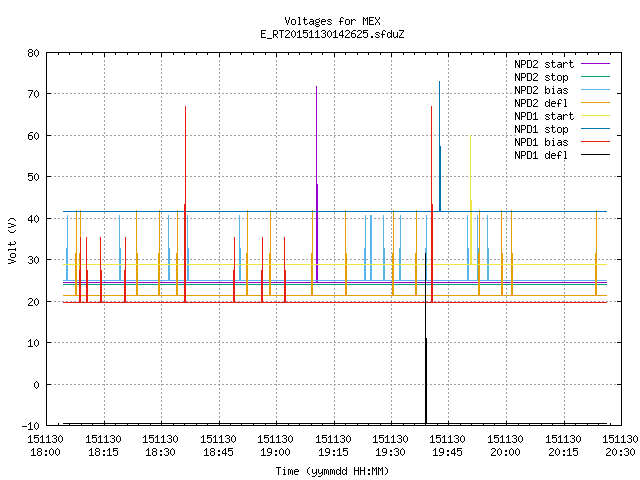The image size is (640, 480).
Task: Click the tall dark blue NPD1 stop spike
Action: click(x=440, y=146)
